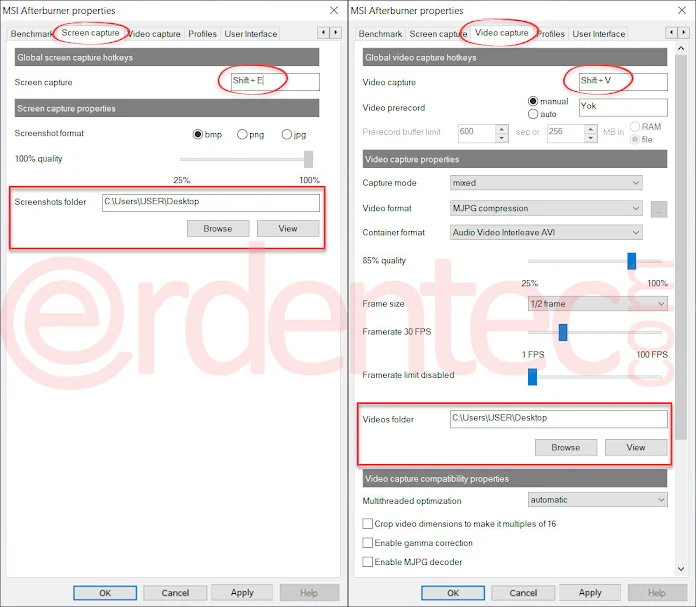Adjust prerecord MB stepper arrows
Screen dimensions: 696x607
click(x=591, y=133)
